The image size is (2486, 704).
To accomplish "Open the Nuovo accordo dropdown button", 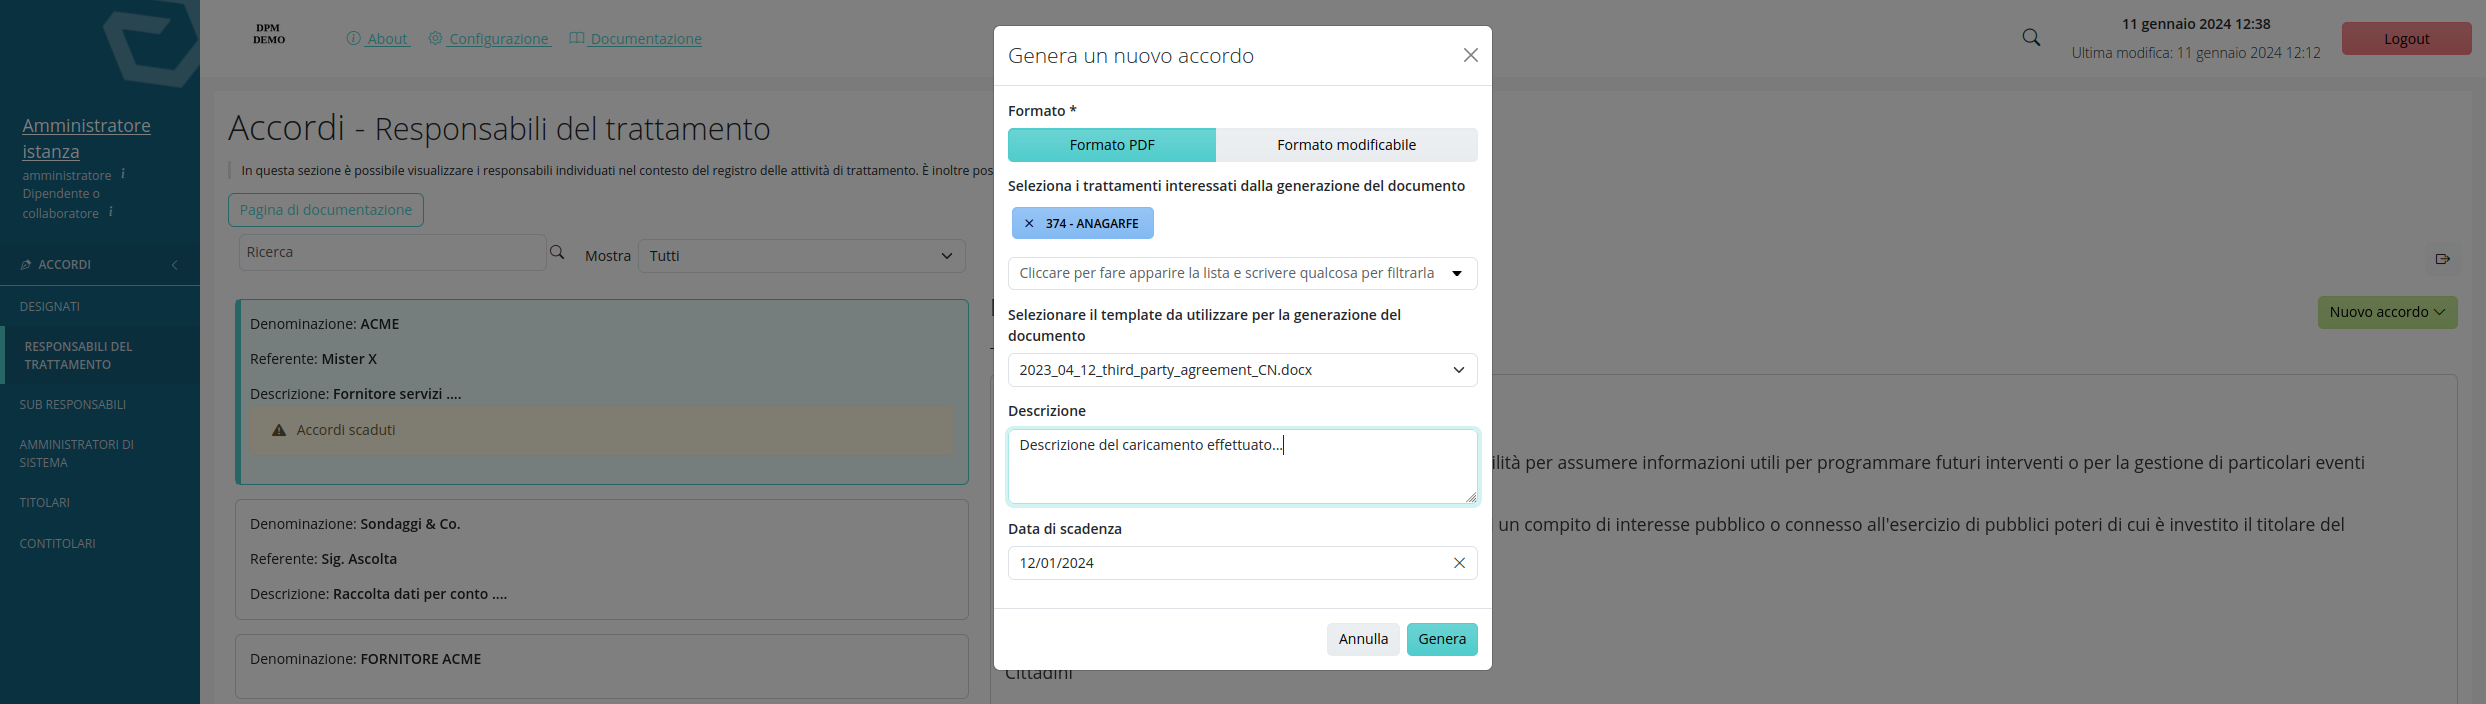I will pos(2387,312).
